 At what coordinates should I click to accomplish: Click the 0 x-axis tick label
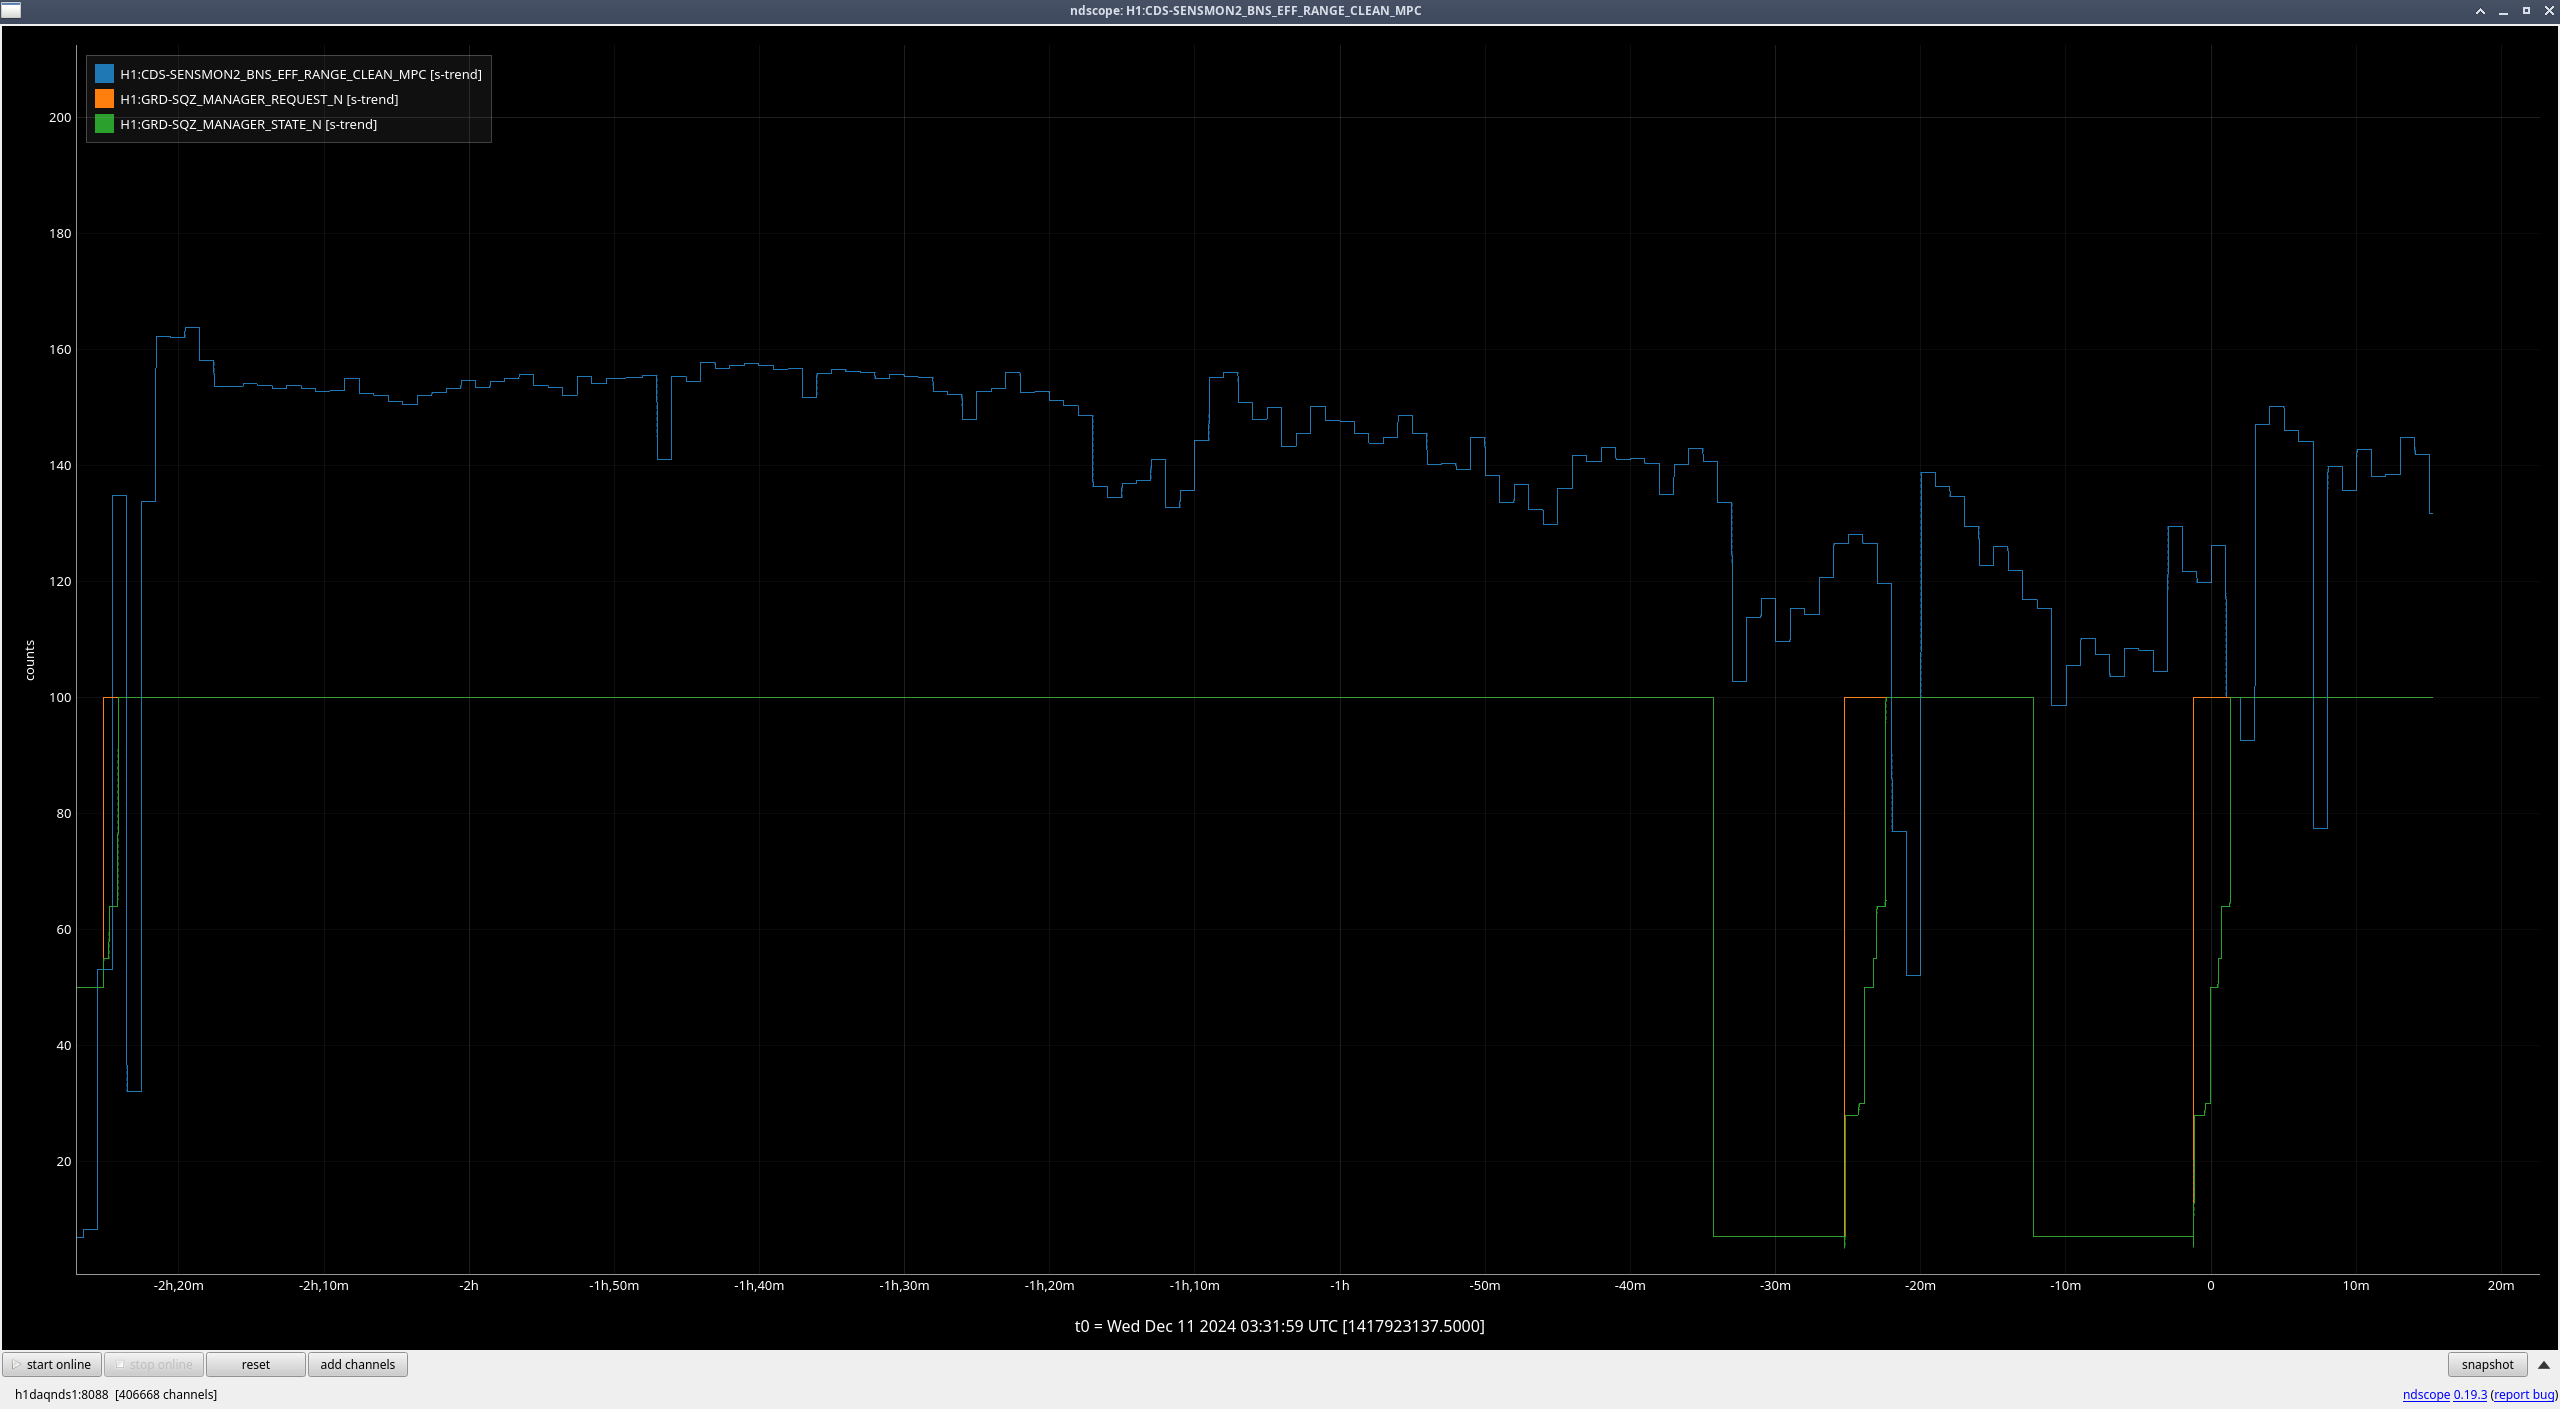click(2210, 1285)
